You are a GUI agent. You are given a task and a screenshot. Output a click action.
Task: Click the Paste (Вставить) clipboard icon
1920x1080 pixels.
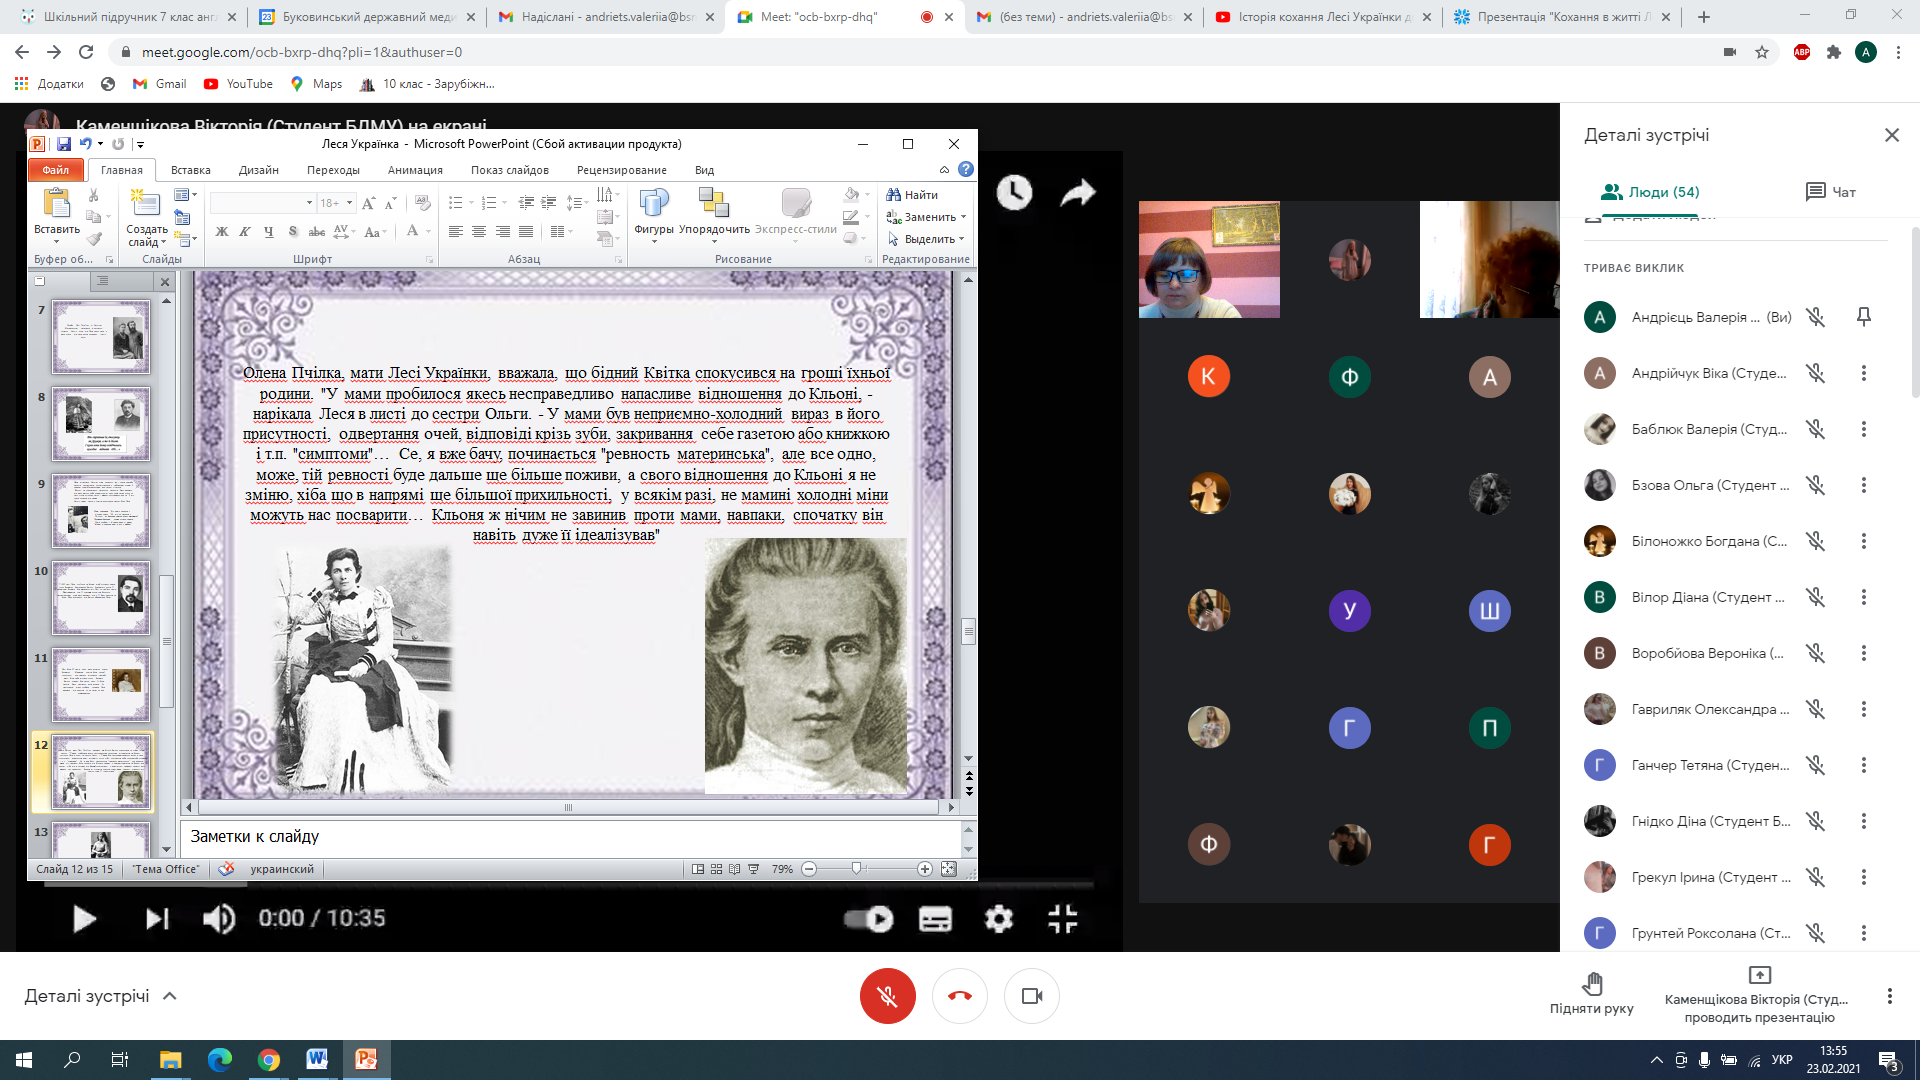(56, 204)
